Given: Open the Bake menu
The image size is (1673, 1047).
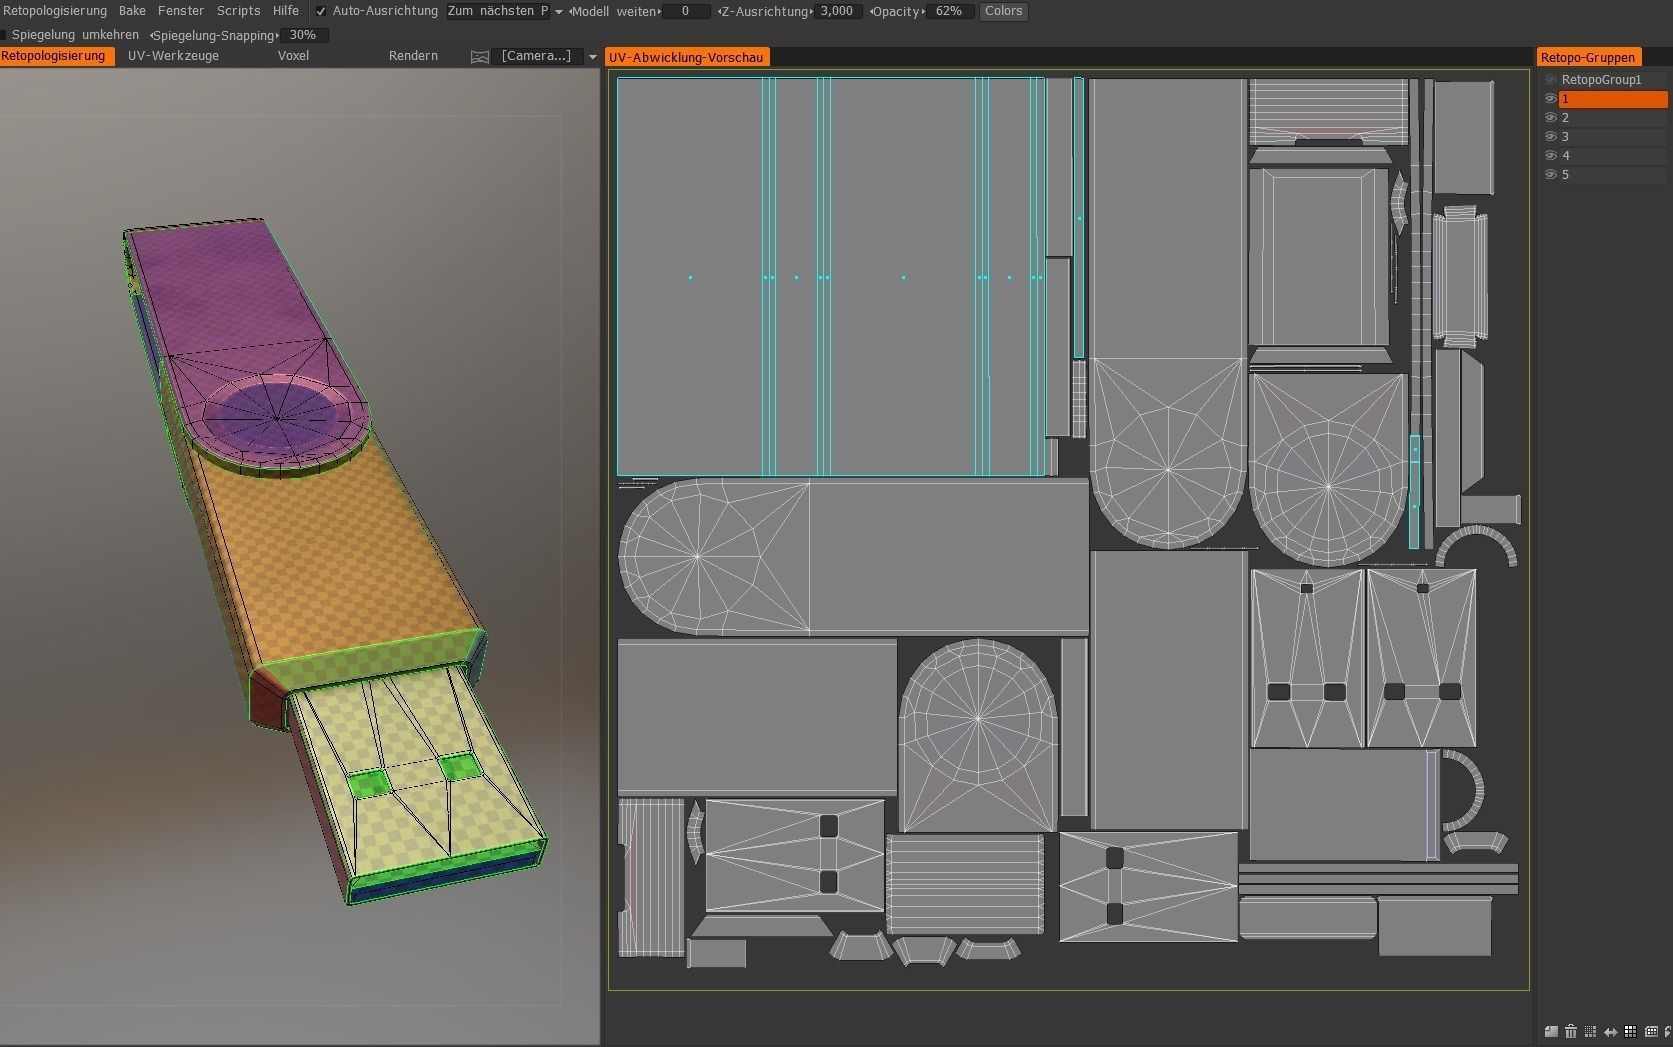Looking at the screenshot, I should (x=132, y=11).
